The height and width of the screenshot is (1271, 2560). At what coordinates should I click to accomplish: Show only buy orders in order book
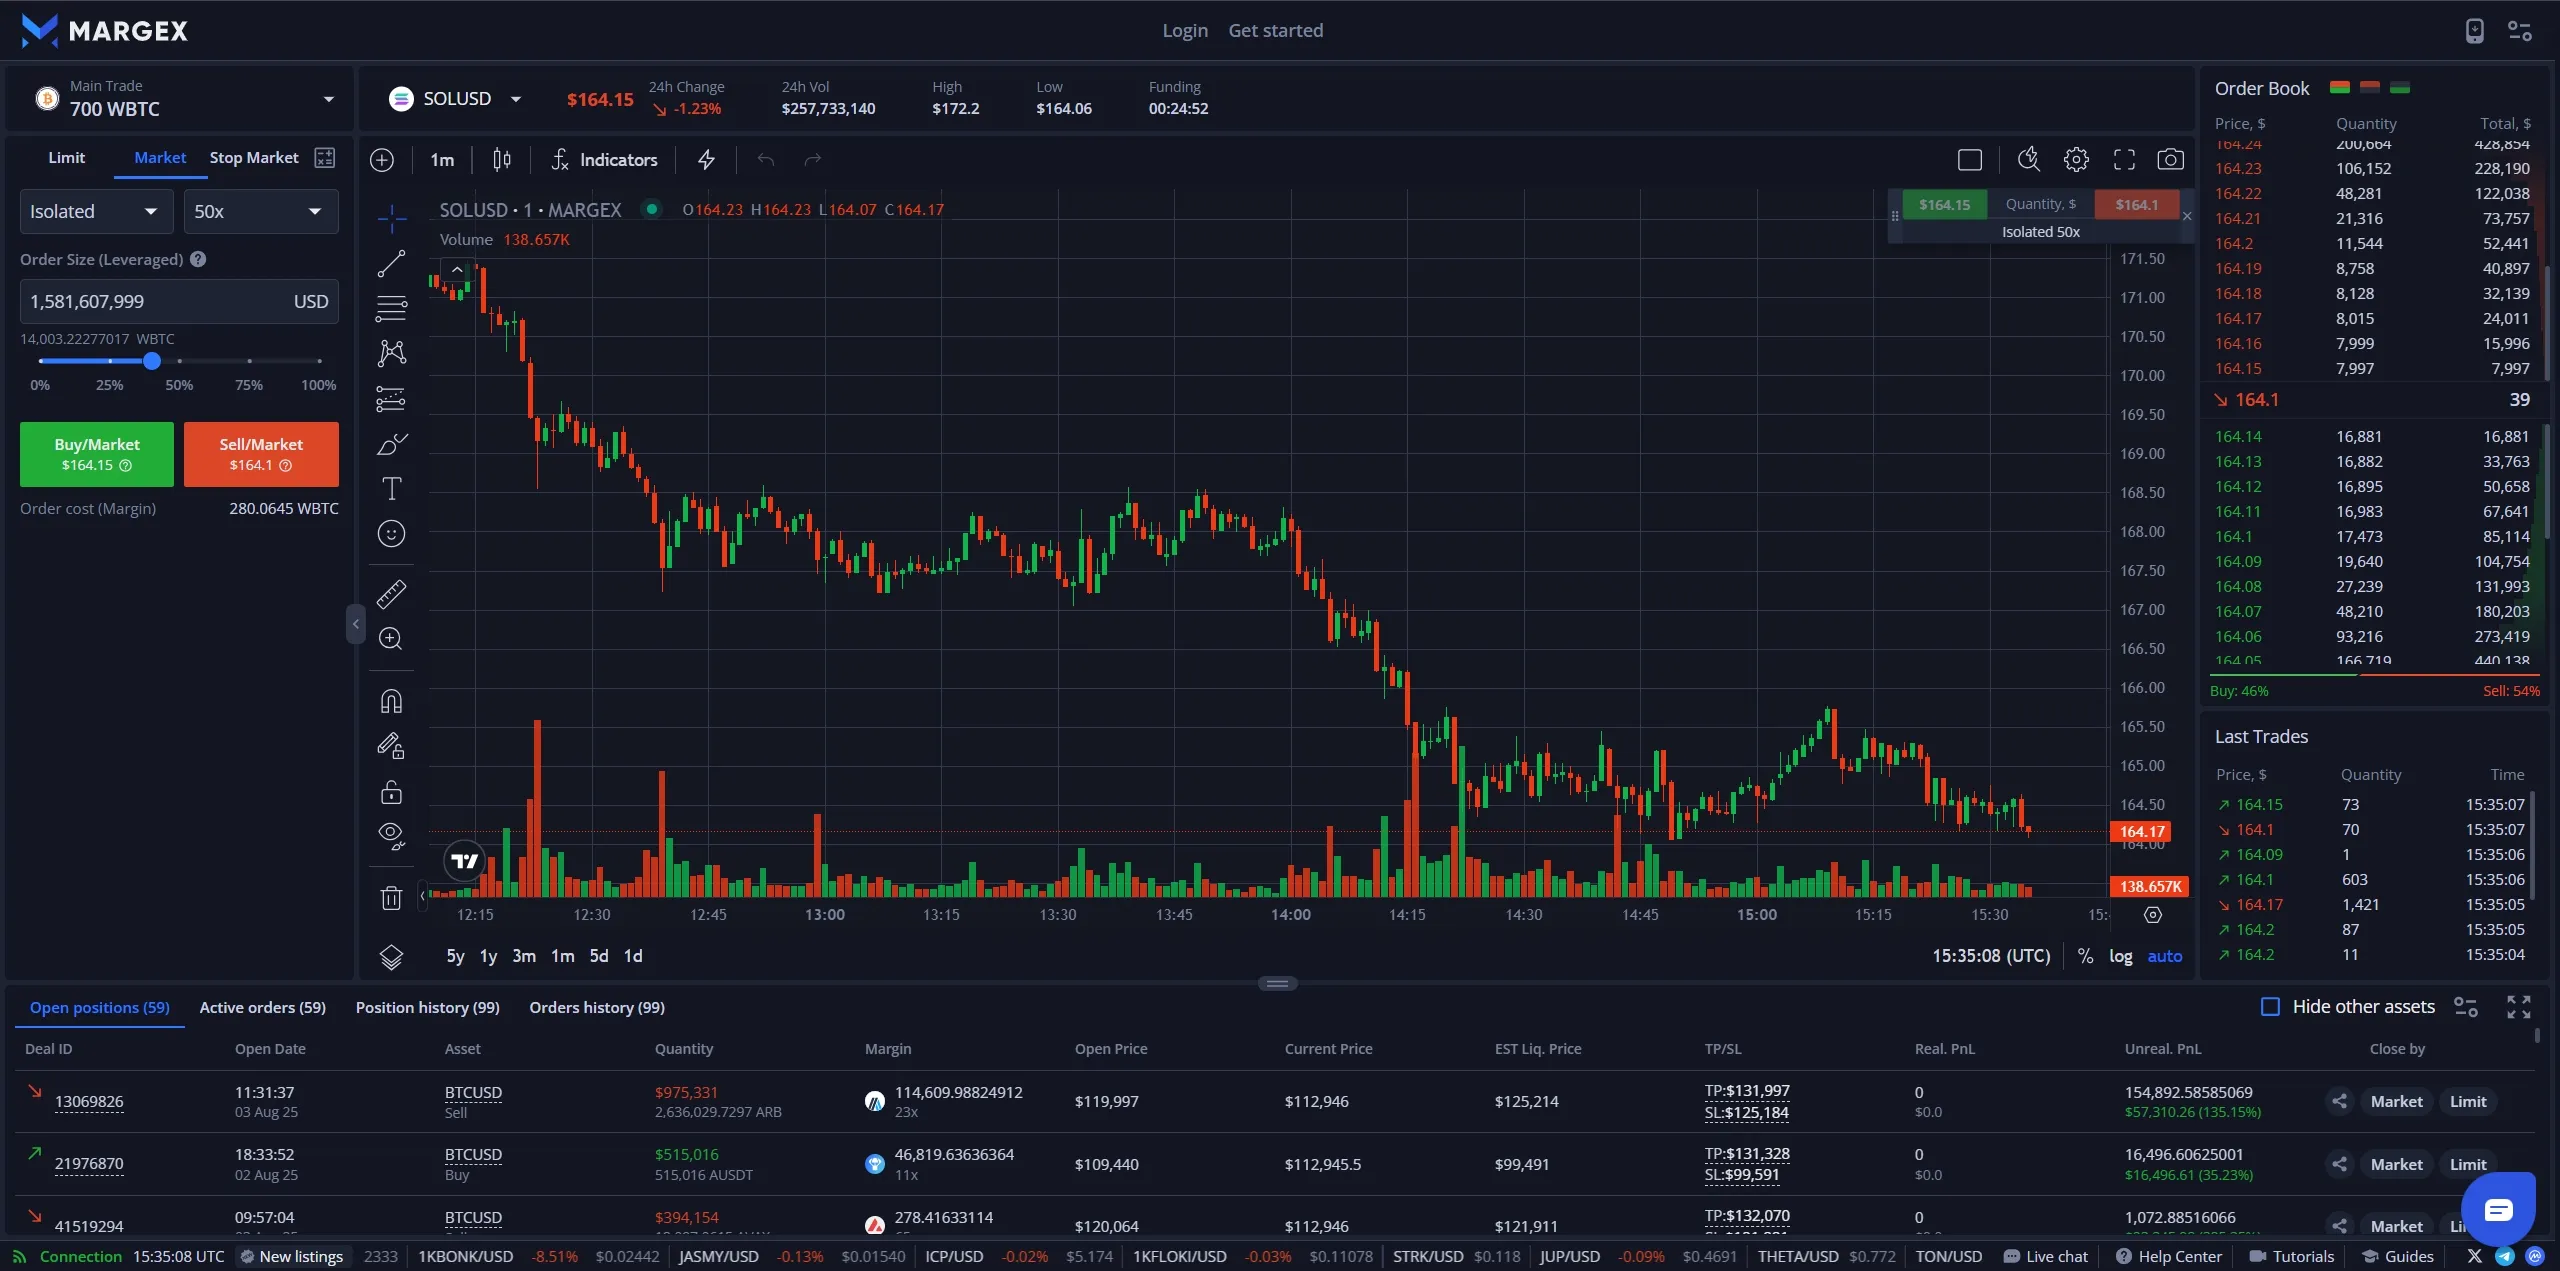(x=2399, y=88)
